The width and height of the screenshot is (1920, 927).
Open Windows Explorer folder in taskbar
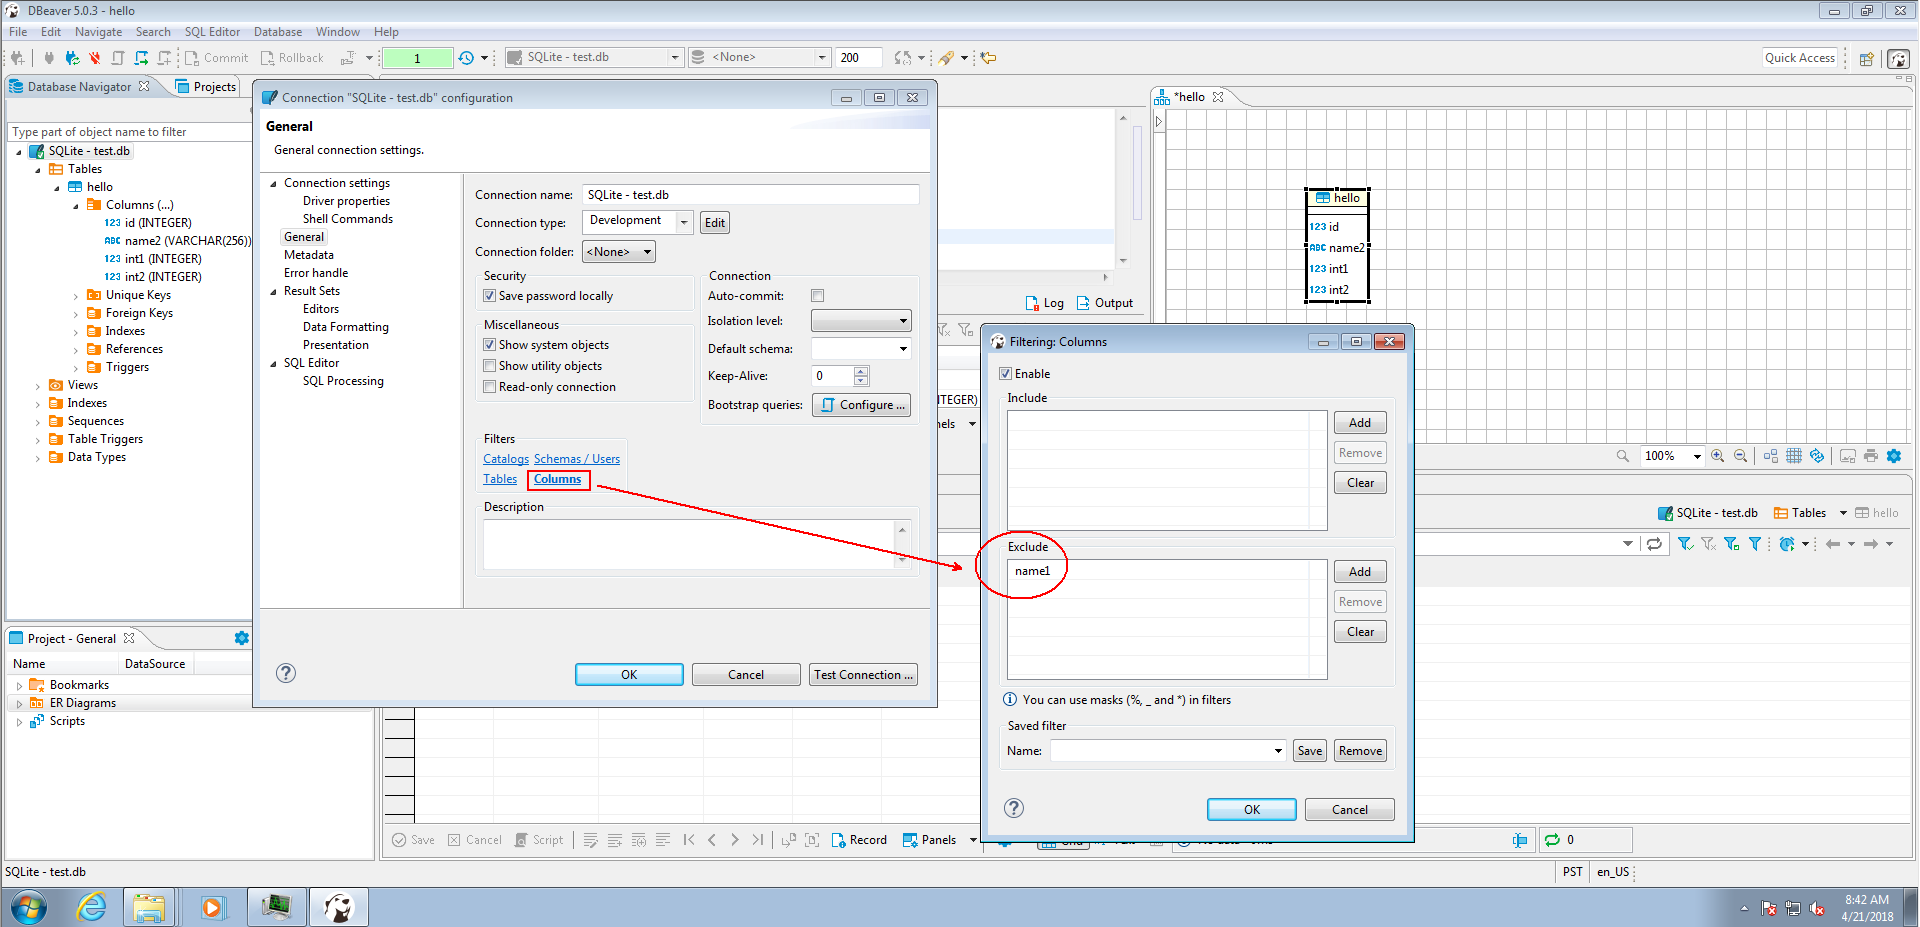click(149, 908)
